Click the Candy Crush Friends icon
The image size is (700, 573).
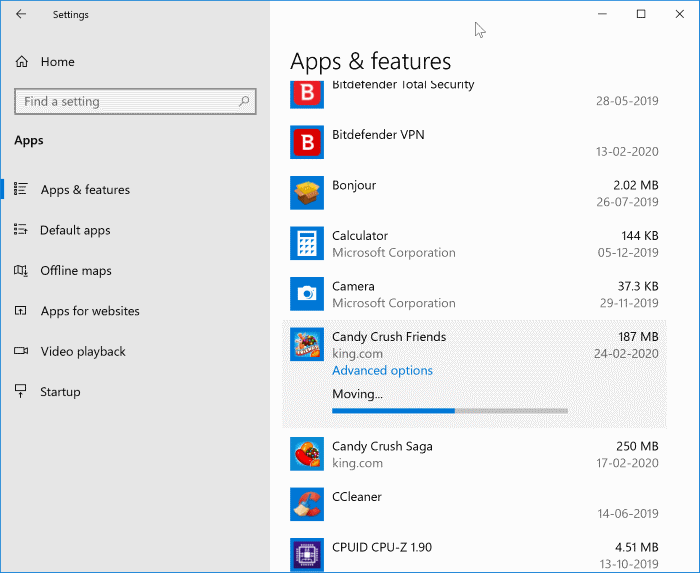[307, 344]
